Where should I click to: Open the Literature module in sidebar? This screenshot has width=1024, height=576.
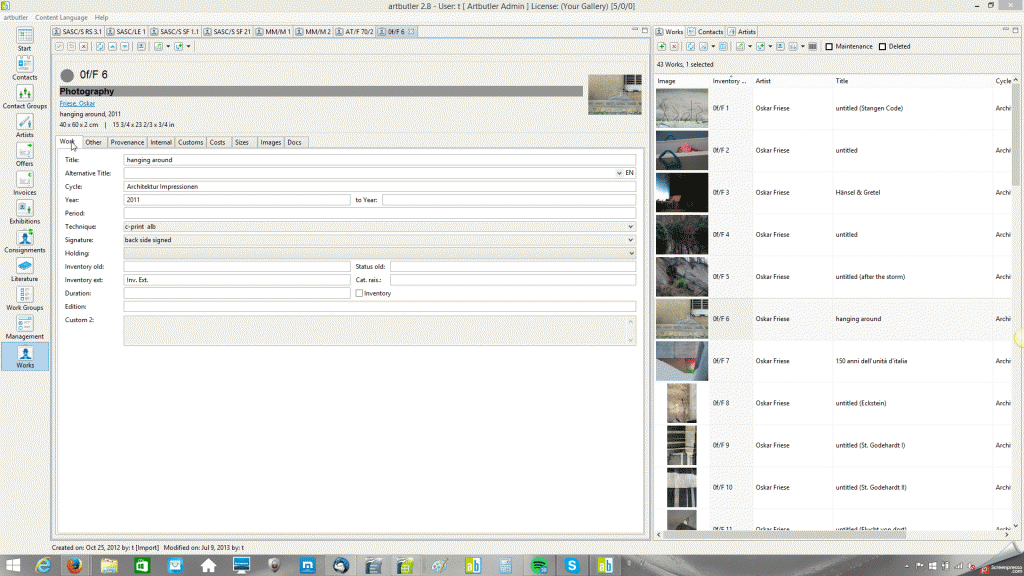click(24, 269)
